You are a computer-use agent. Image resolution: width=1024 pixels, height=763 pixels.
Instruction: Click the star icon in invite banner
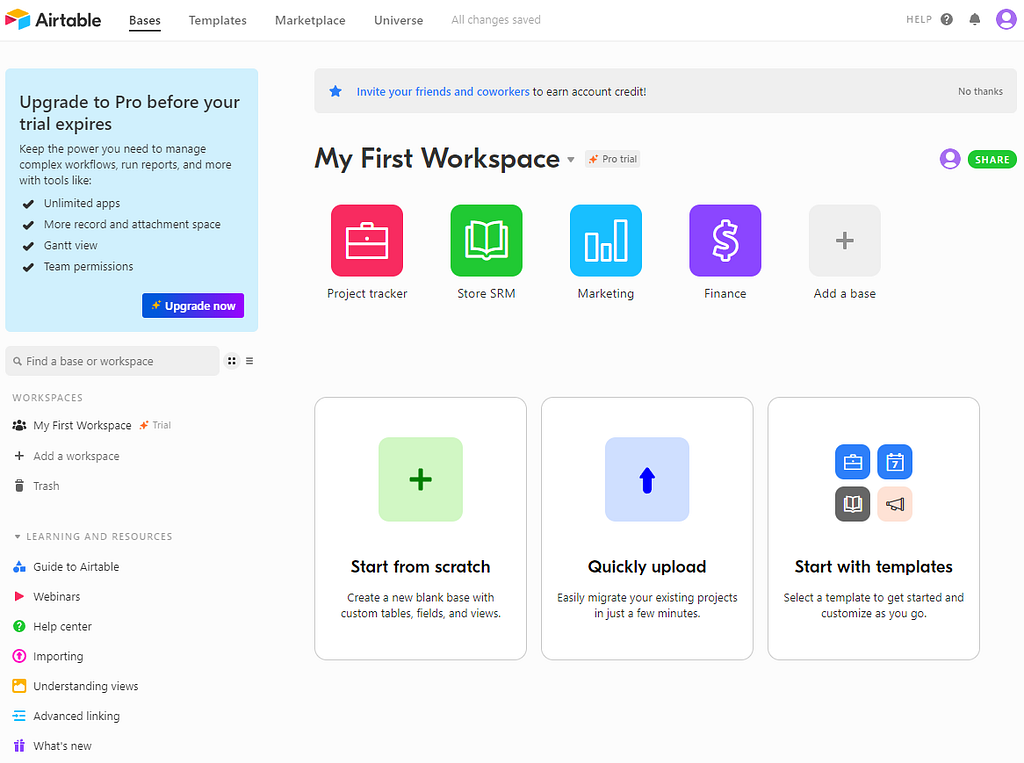tap(336, 91)
